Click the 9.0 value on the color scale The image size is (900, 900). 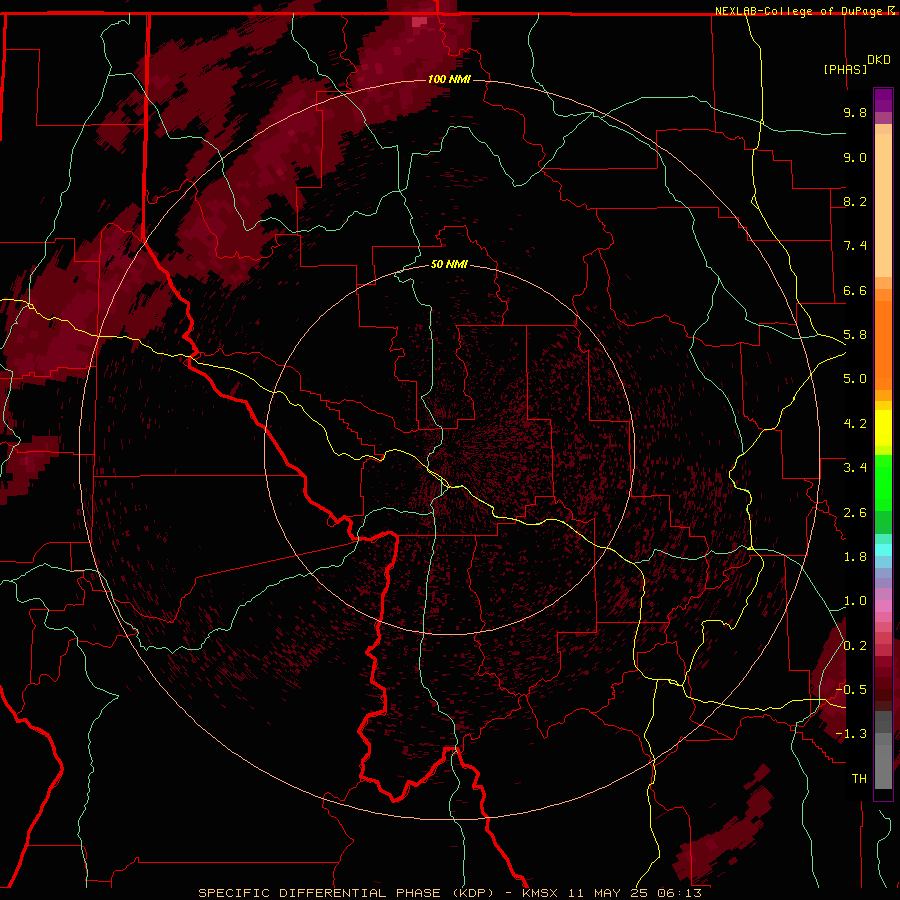pyautogui.click(x=855, y=157)
